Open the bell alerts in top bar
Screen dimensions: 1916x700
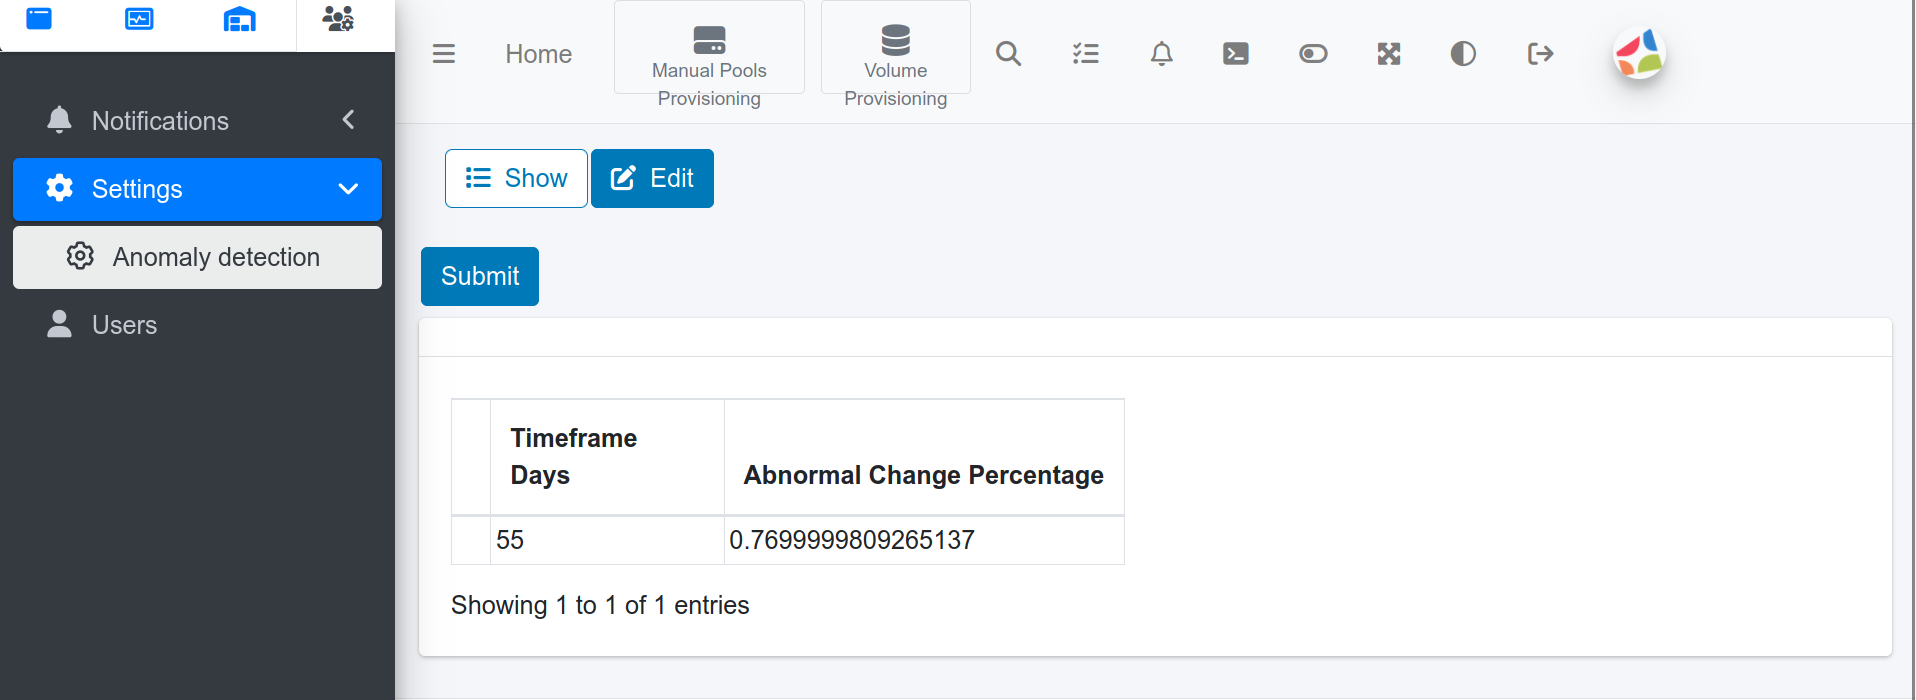tap(1161, 54)
